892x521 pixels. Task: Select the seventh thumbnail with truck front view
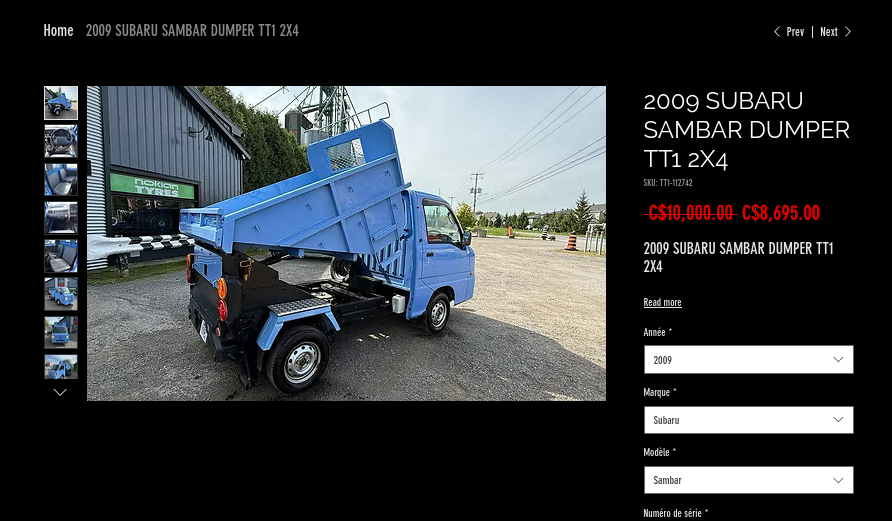tap(61, 332)
